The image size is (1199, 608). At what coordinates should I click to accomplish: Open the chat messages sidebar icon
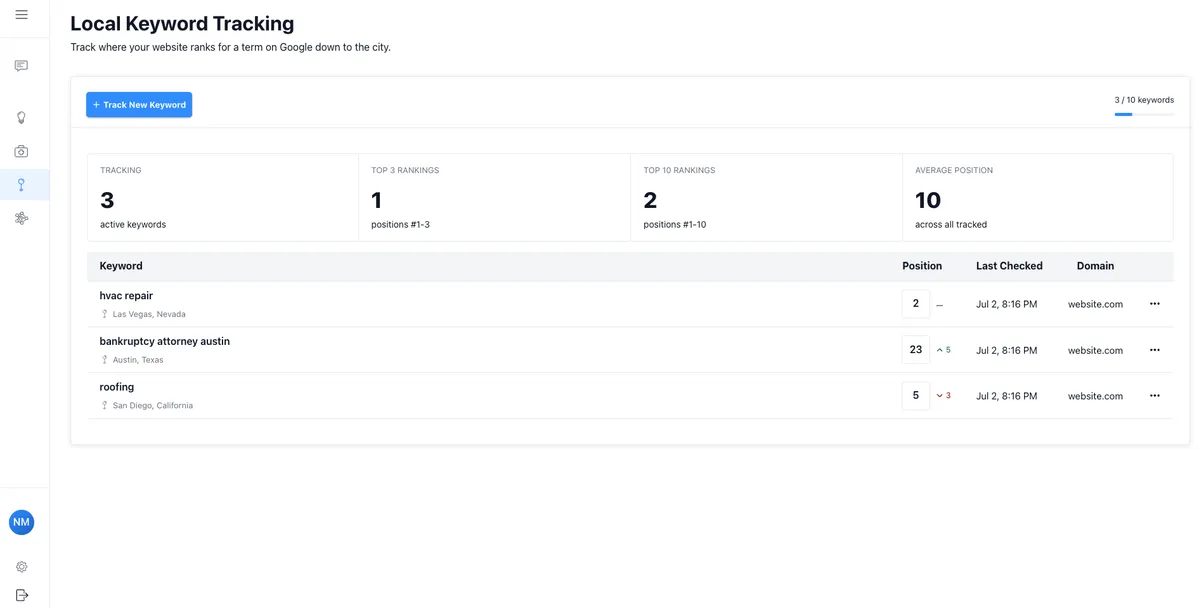[21, 66]
